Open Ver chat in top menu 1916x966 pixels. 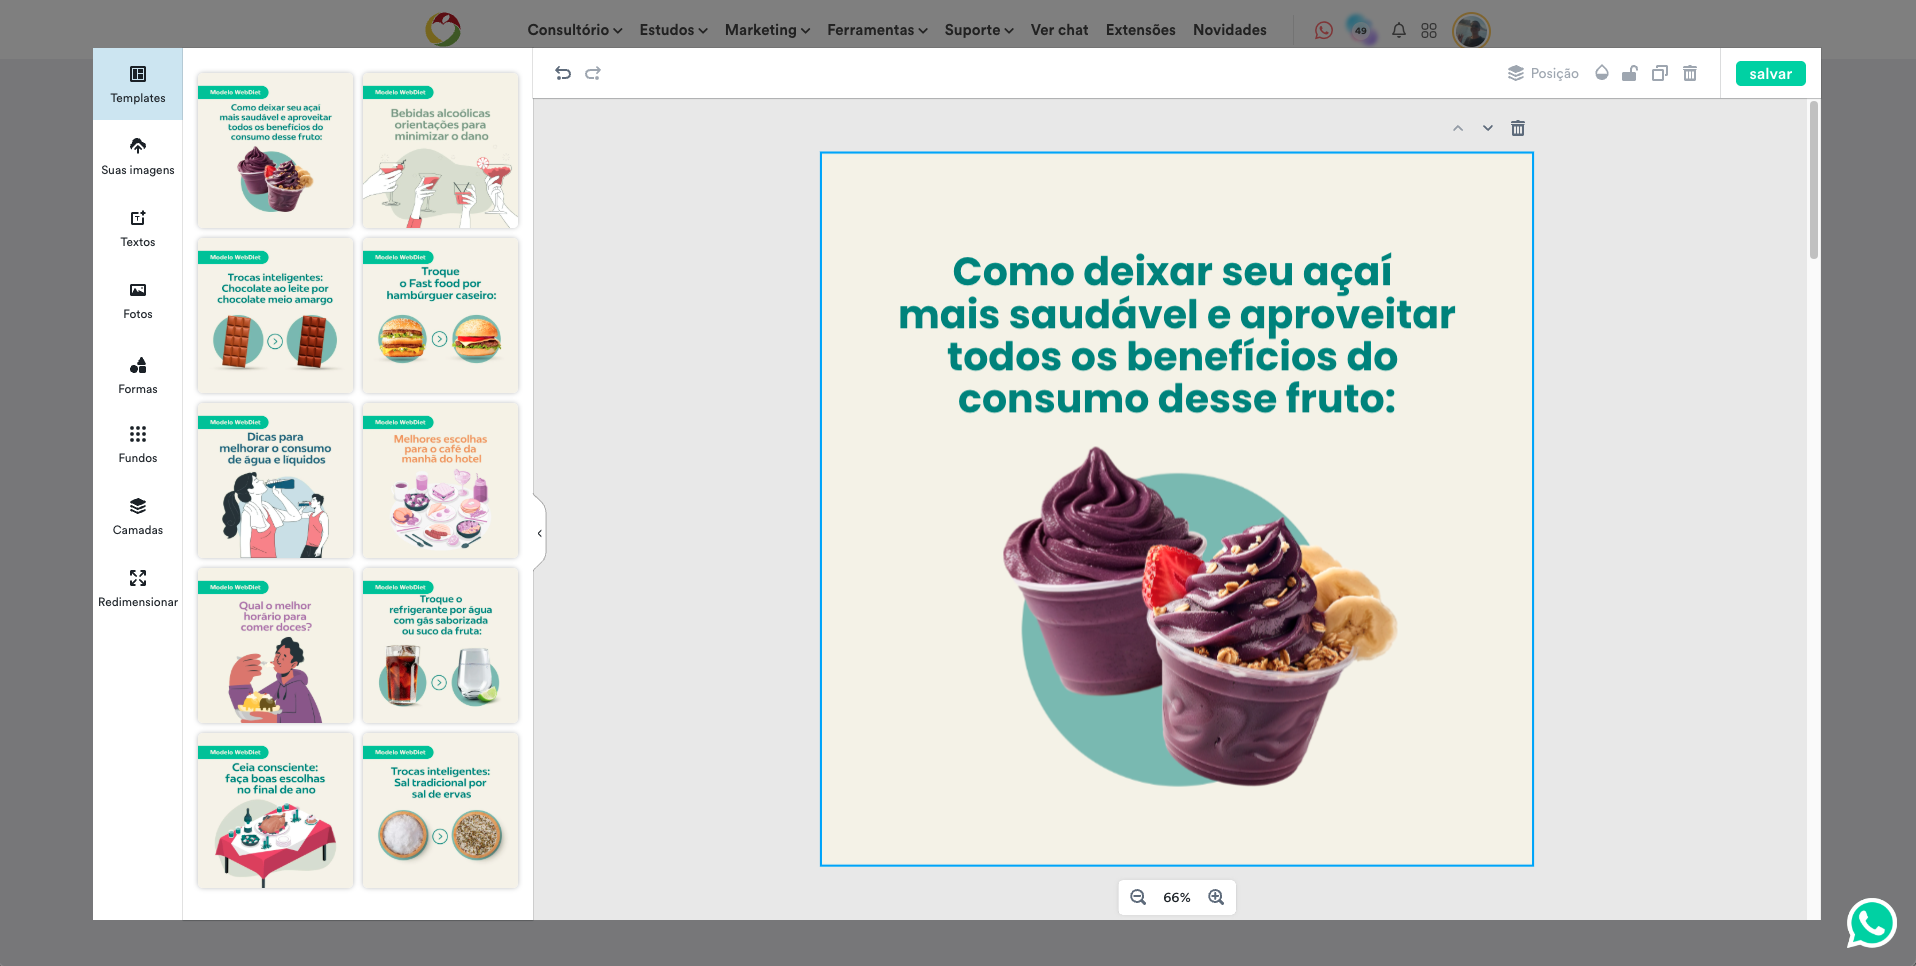pyautogui.click(x=1059, y=30)
